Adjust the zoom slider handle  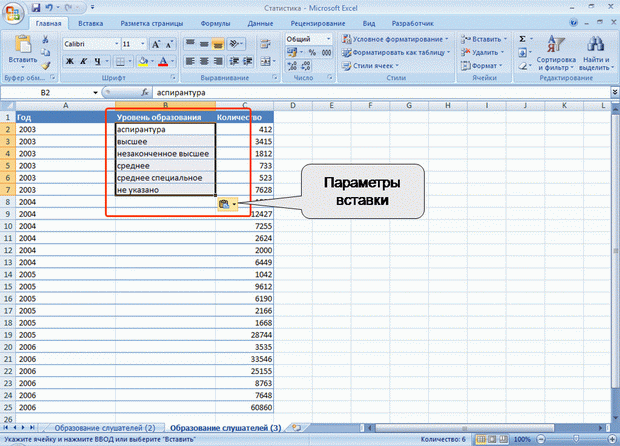(x=576, y=439)
